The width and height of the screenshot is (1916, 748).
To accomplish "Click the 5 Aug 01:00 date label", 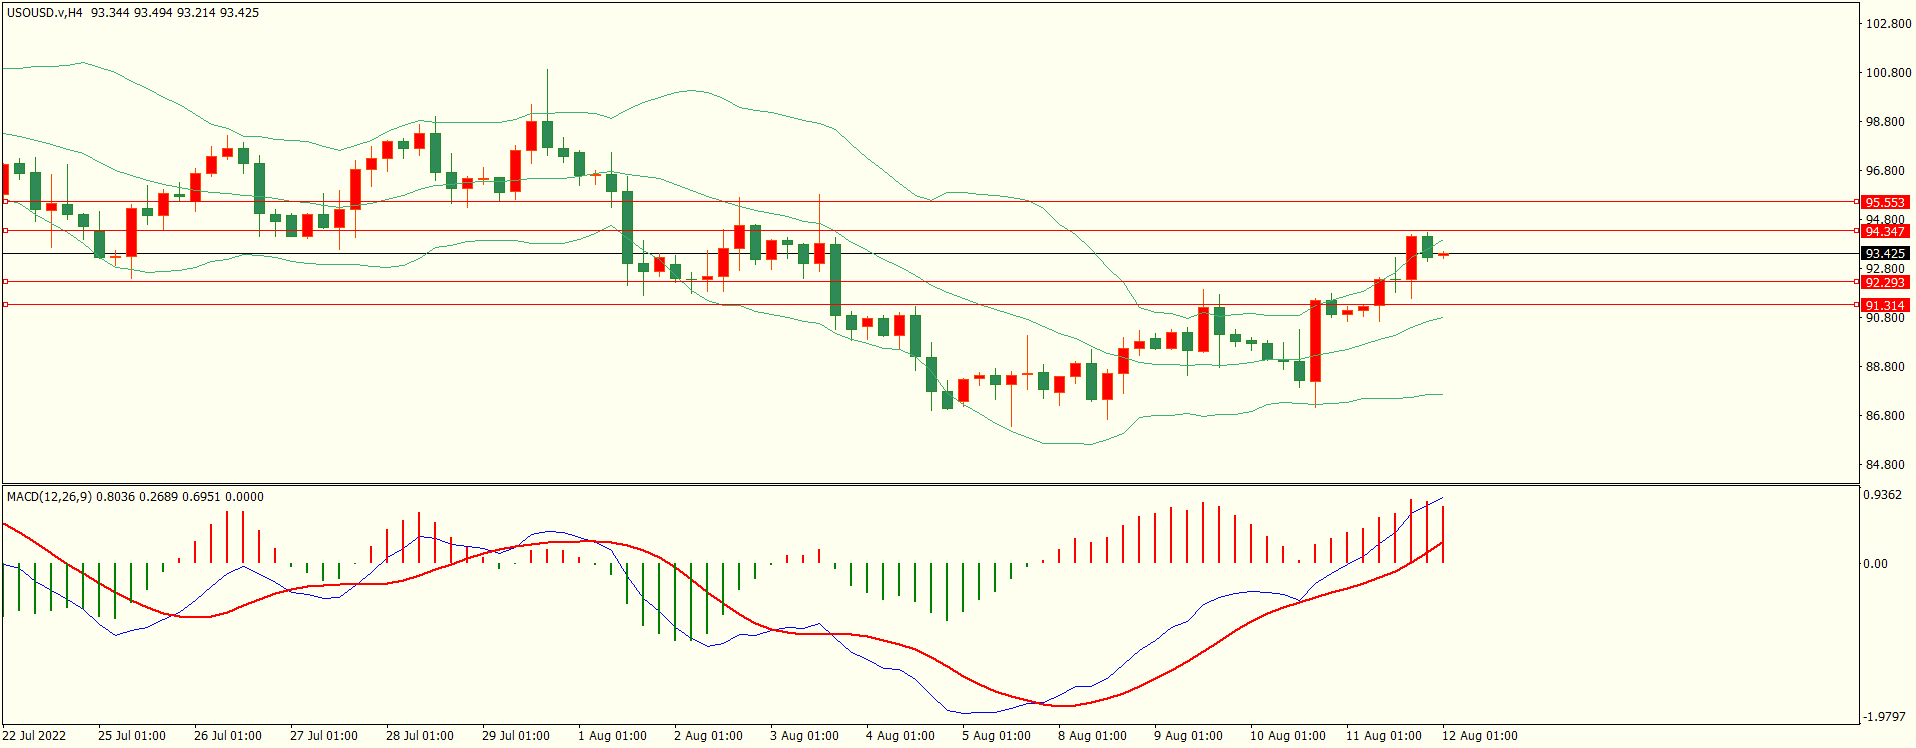I will click(x=996, y=736).
